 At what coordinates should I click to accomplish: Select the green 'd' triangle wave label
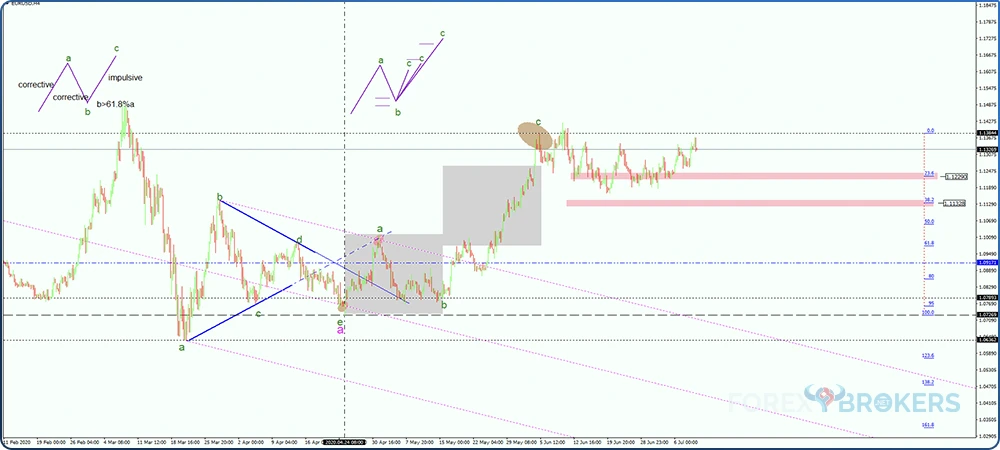(298, 240)
